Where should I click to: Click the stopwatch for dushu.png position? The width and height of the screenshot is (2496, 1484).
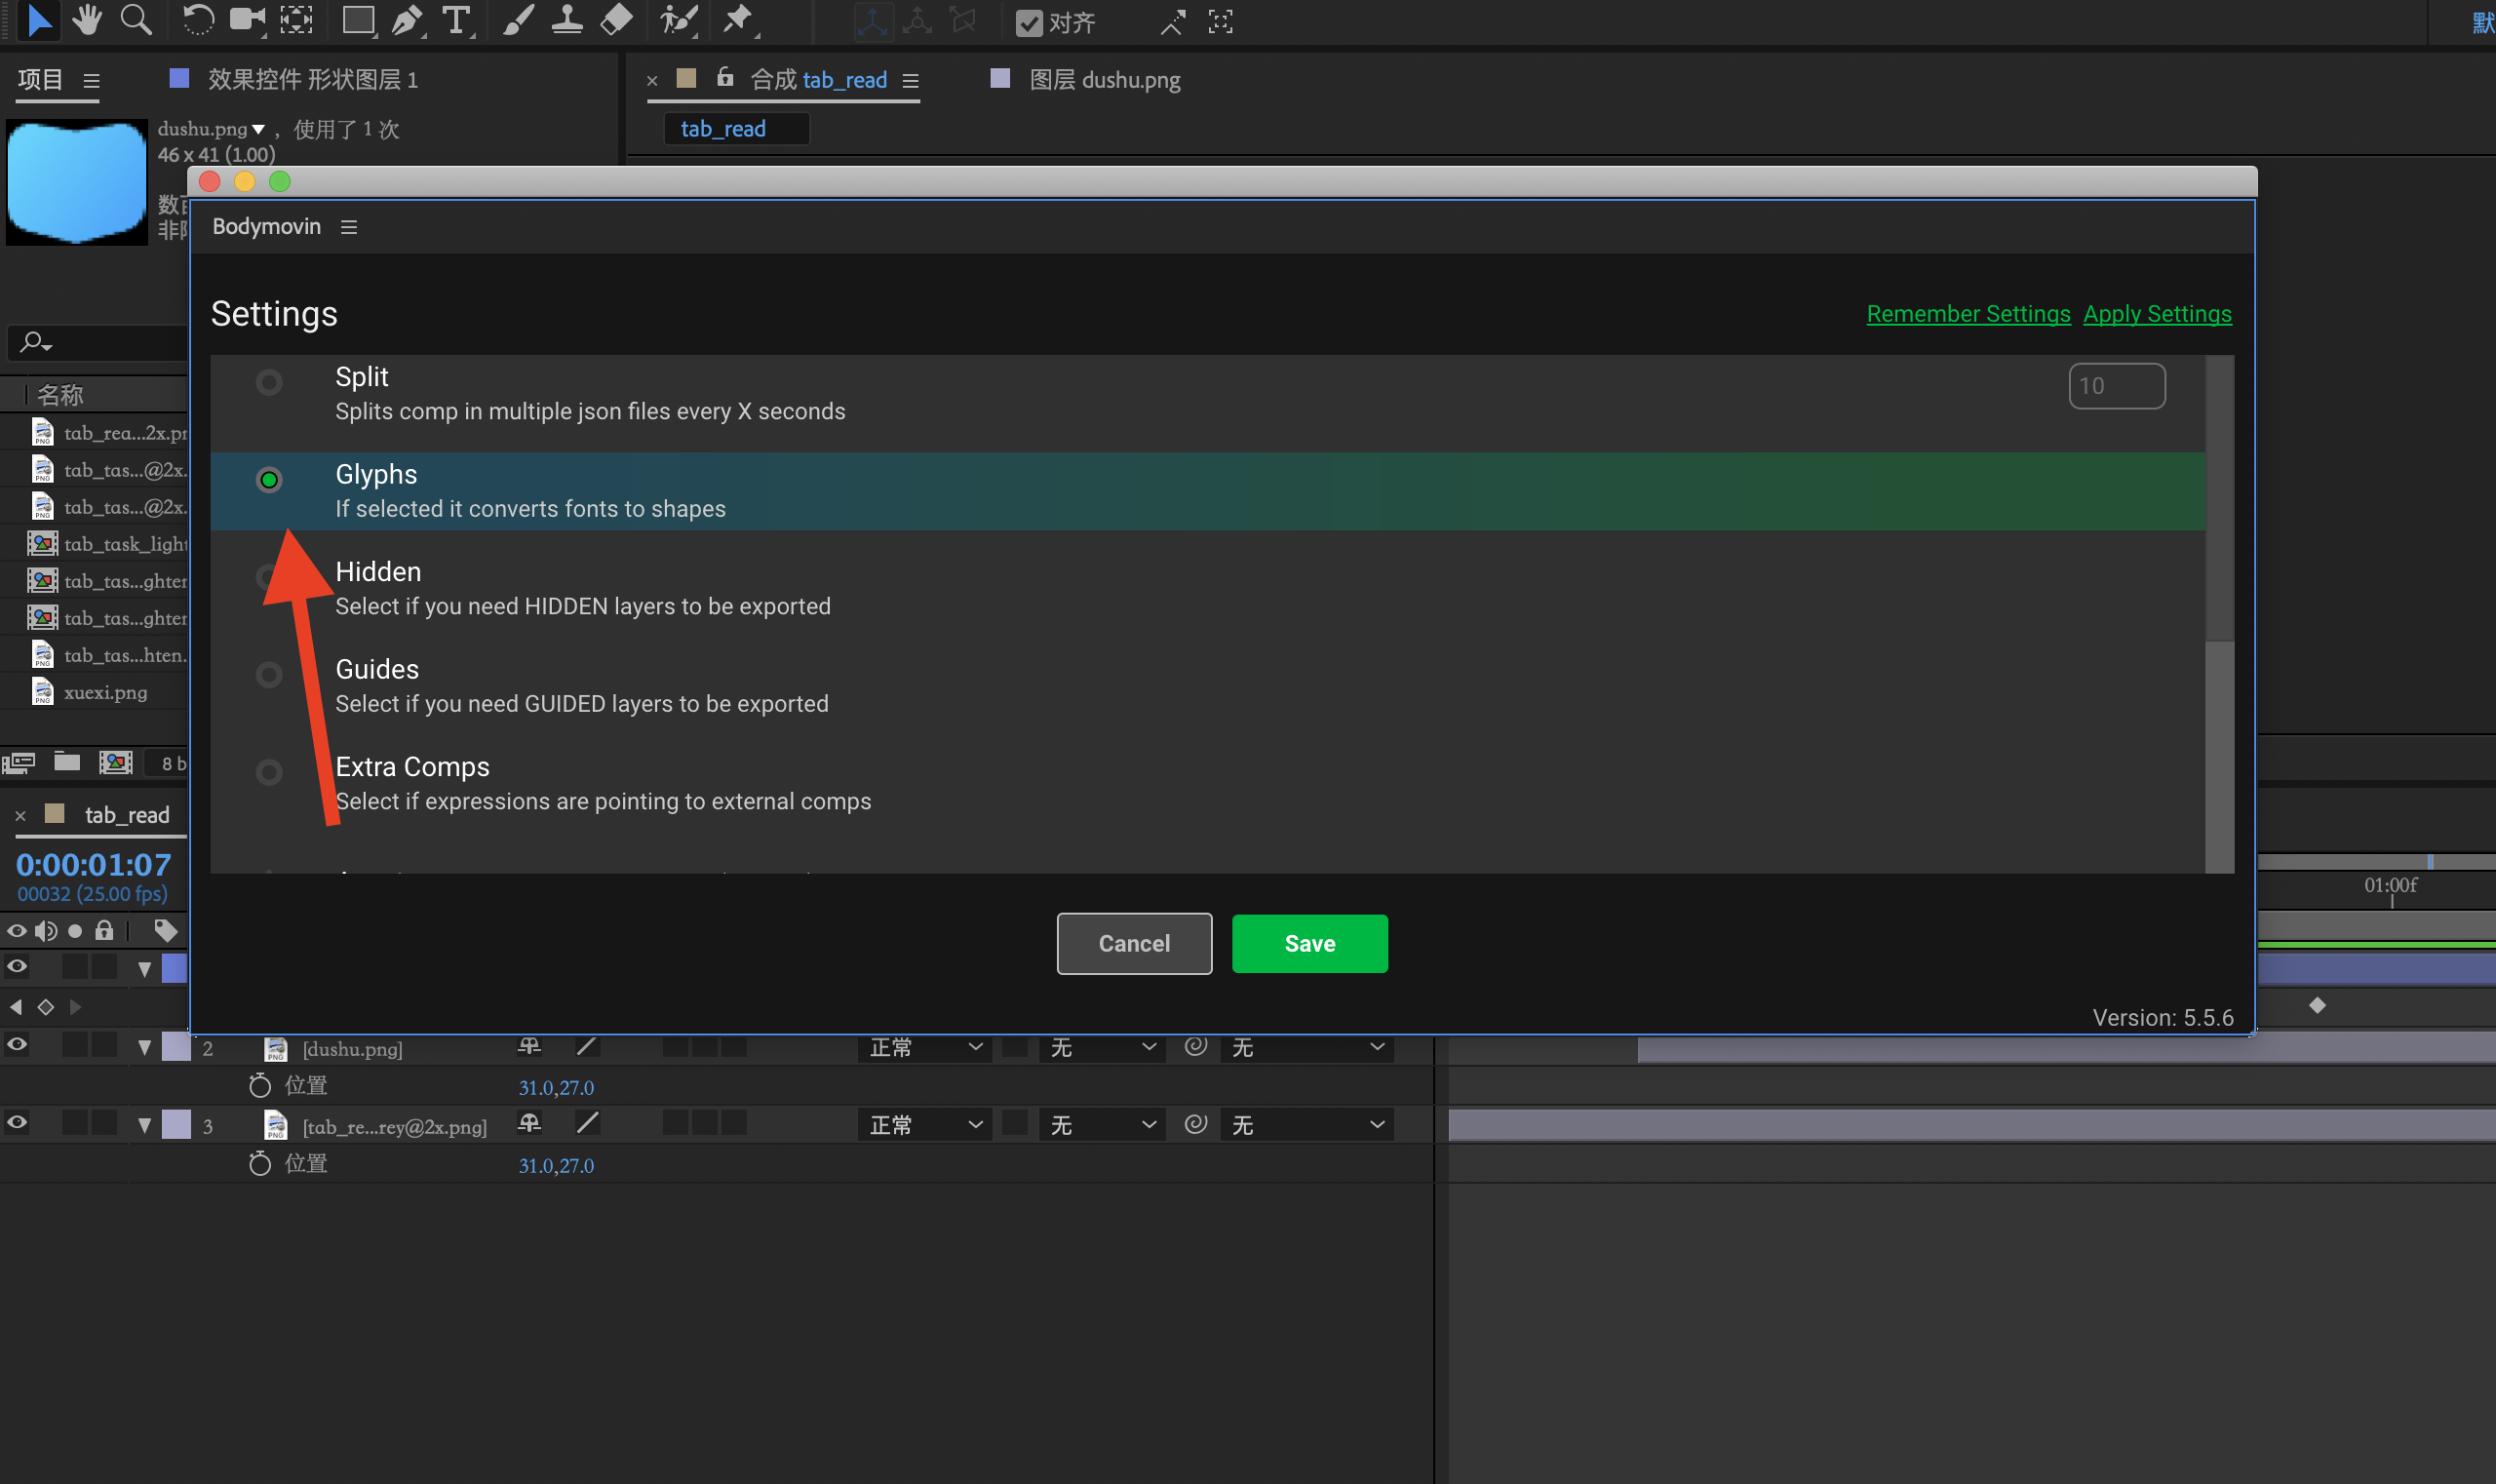(260, 1086)
